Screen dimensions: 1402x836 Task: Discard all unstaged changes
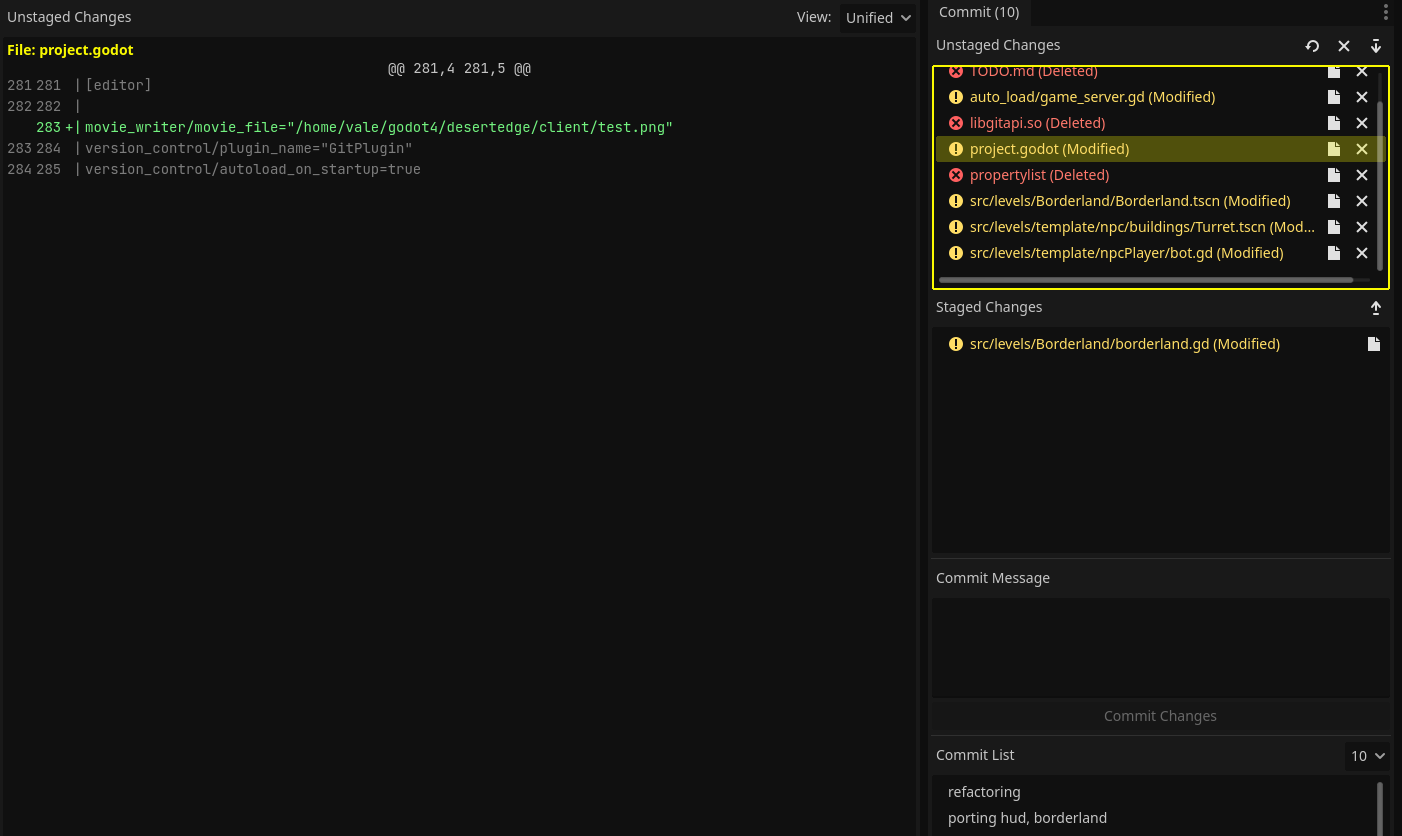[x=1344, y=46]
